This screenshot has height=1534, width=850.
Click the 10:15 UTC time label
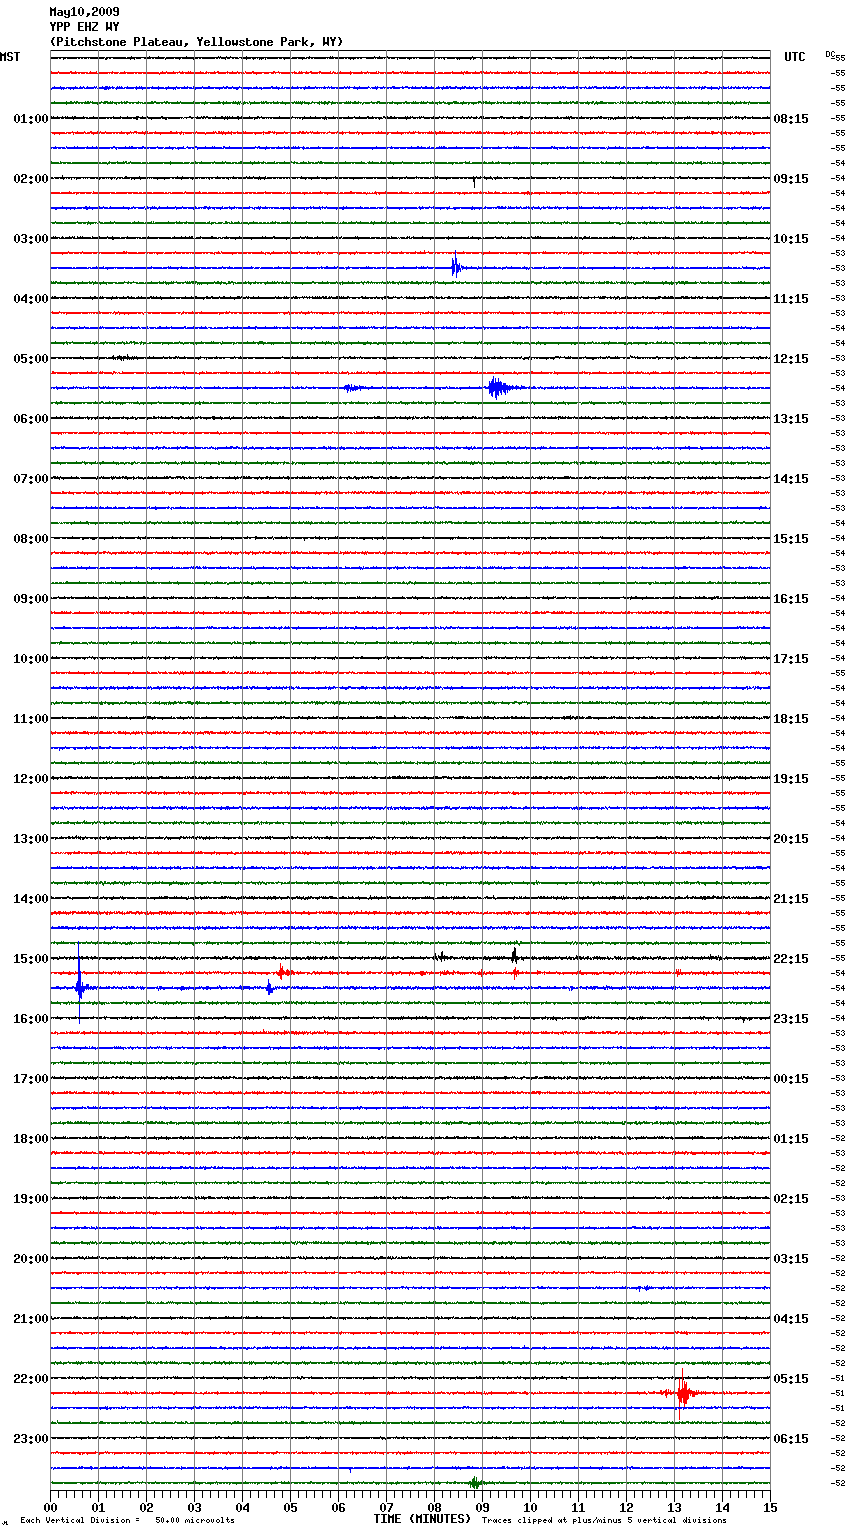tap(791, 239)
